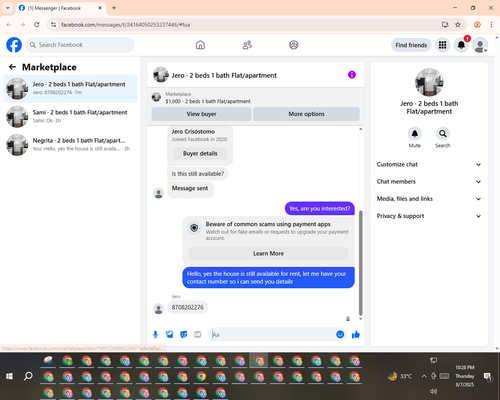
Task: Open the taskbar clock showing 10:28 PM
Action: point(465,376)
